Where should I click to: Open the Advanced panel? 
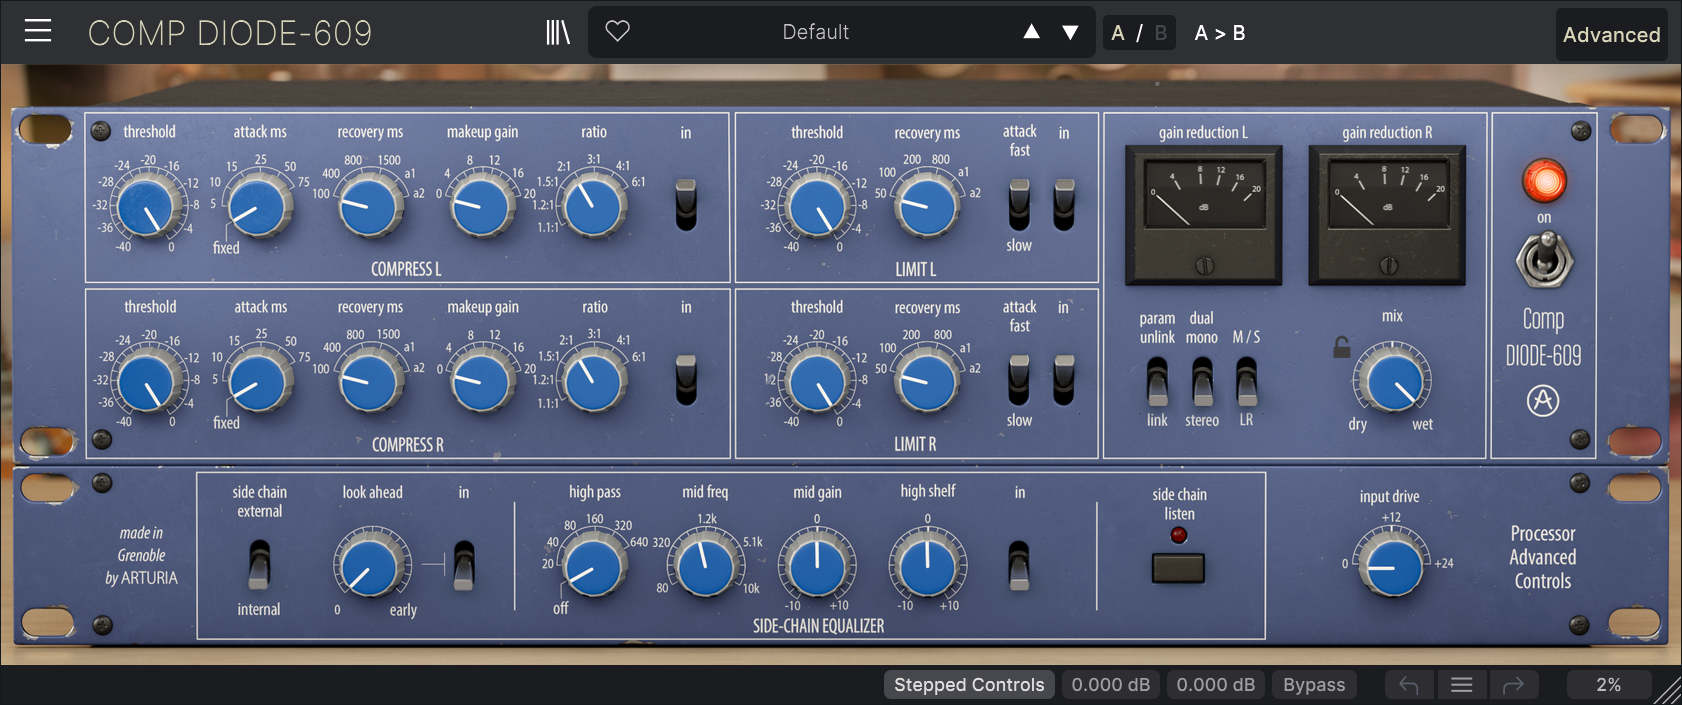(1611, 35)
